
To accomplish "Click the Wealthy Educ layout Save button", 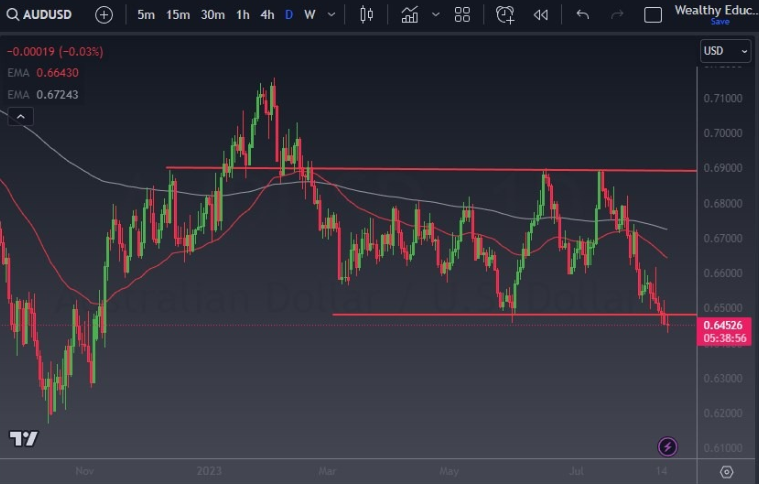I will (x=713, y=22).
